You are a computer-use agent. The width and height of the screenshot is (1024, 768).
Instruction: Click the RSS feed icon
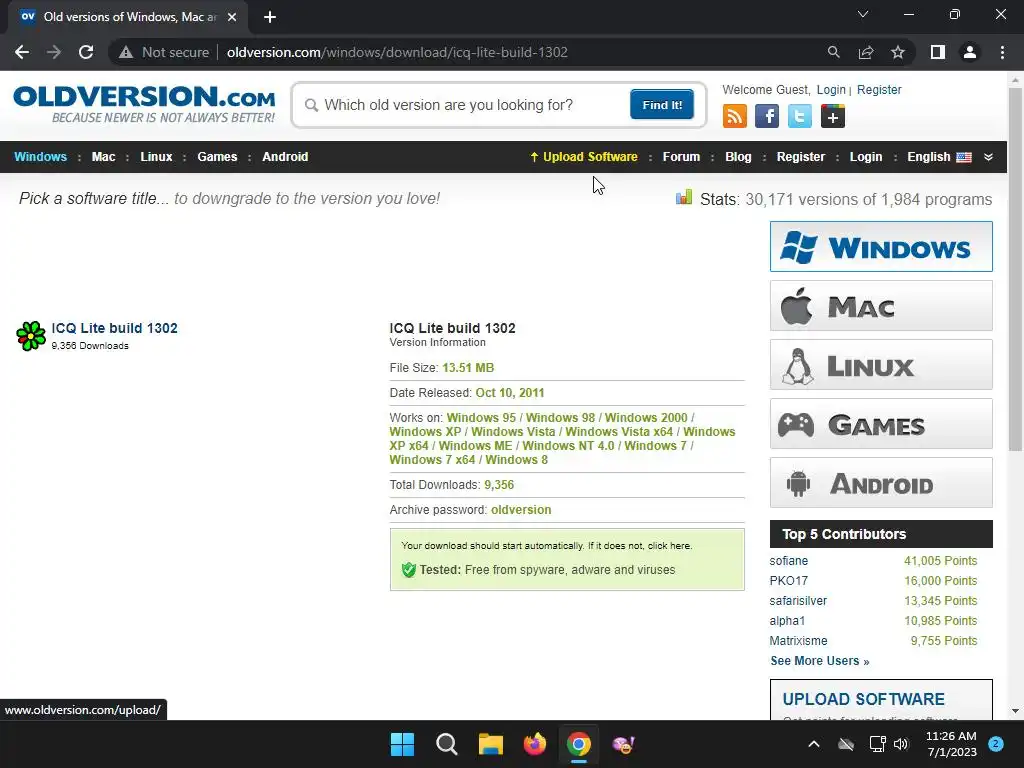(x=735, y=116)
